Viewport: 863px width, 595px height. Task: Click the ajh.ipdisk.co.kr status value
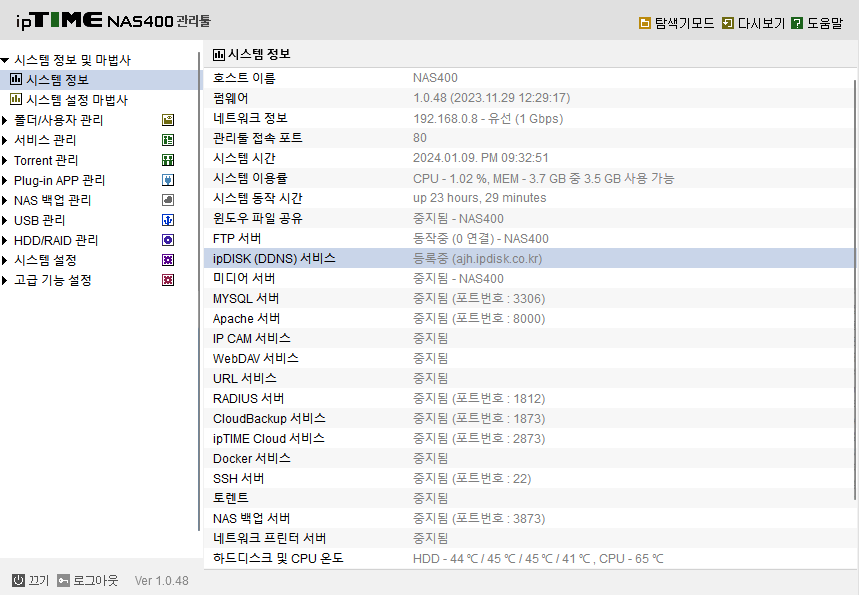click(478, 258)
